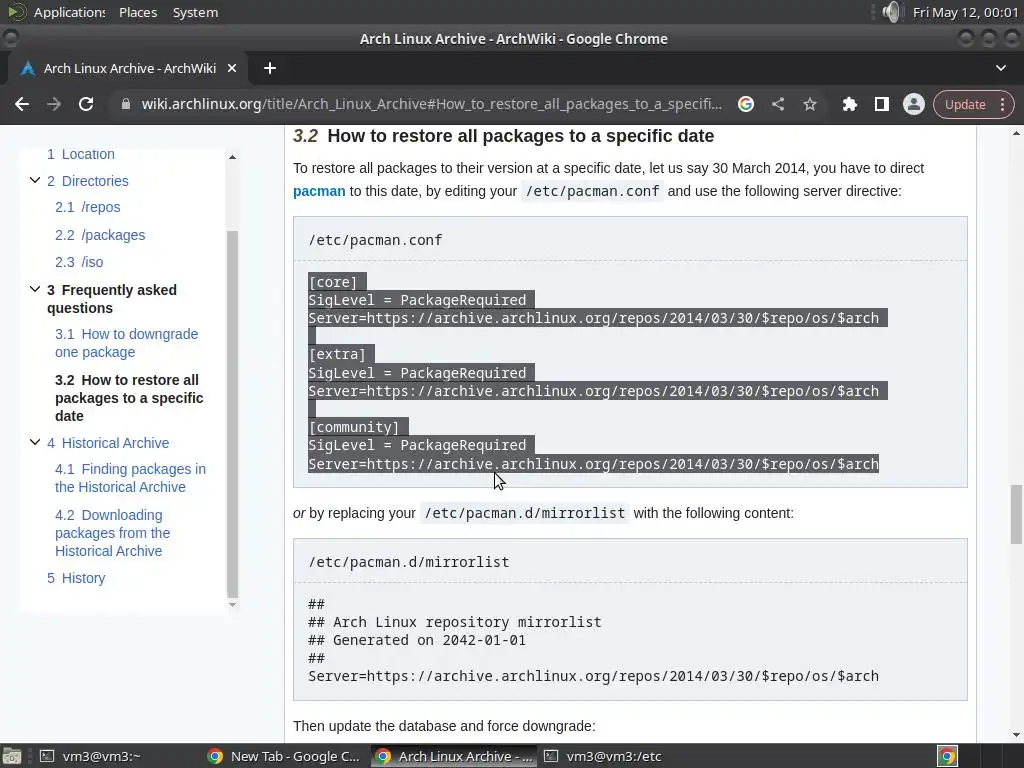Select 3.2 How to restore all packages entry

(x=129, y=398)
